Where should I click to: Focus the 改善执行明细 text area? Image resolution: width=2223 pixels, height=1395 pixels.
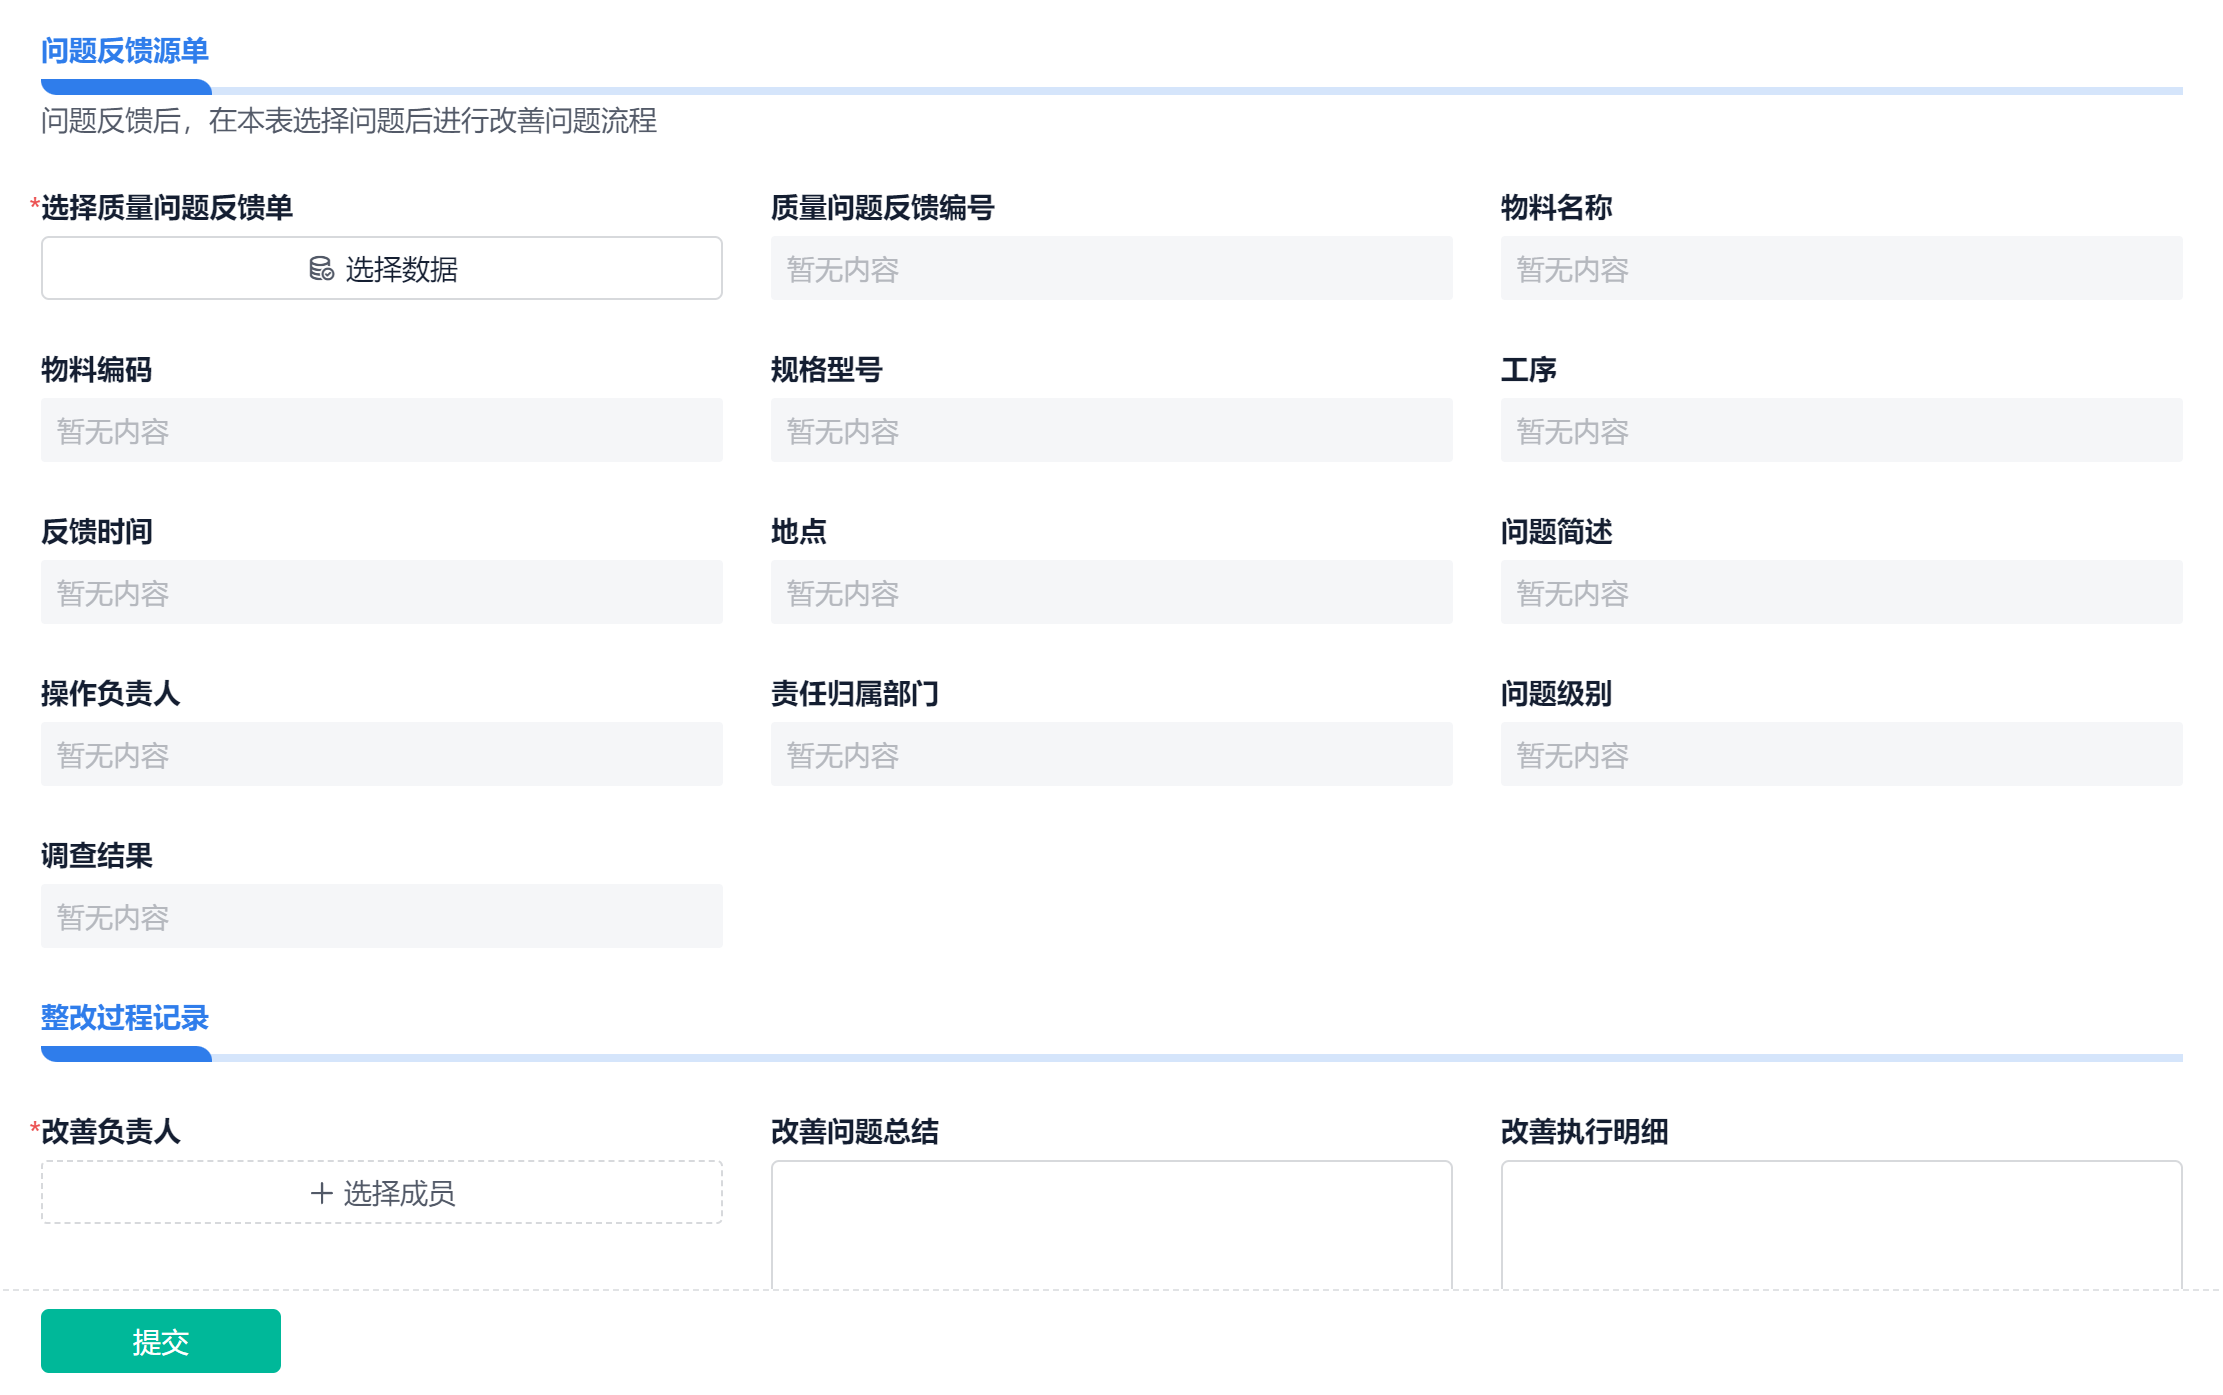[1842, 1225]
